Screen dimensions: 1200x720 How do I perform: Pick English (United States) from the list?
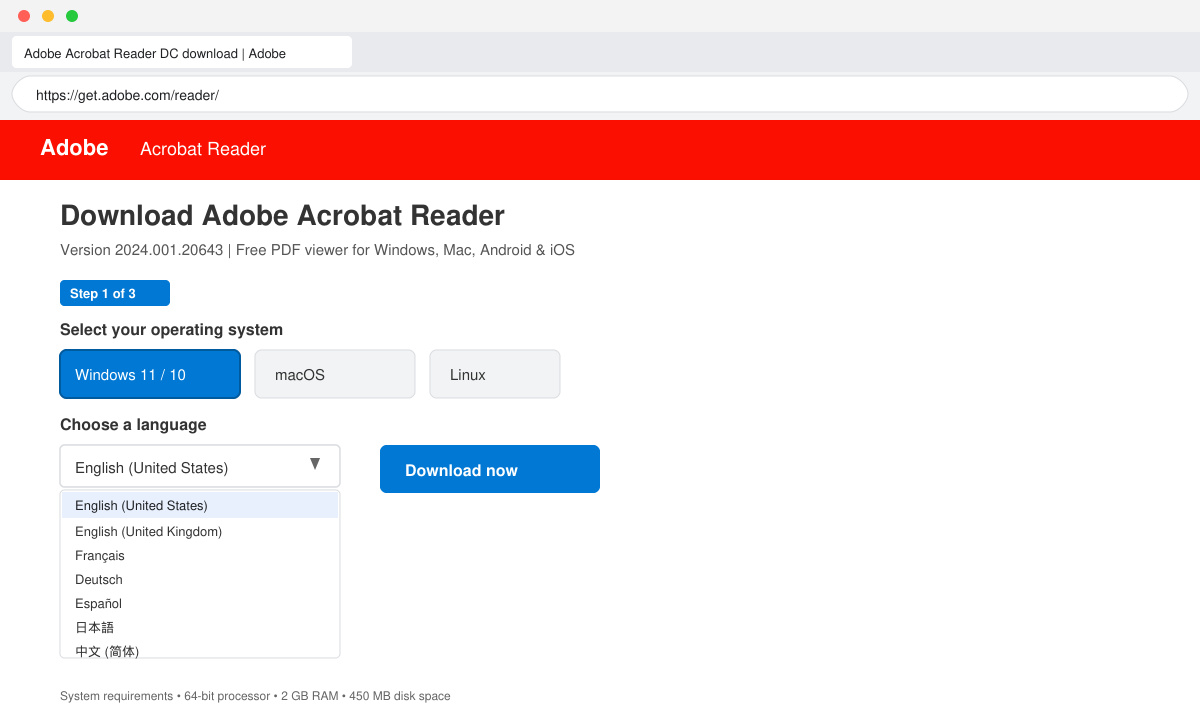(x=200, y=505)
